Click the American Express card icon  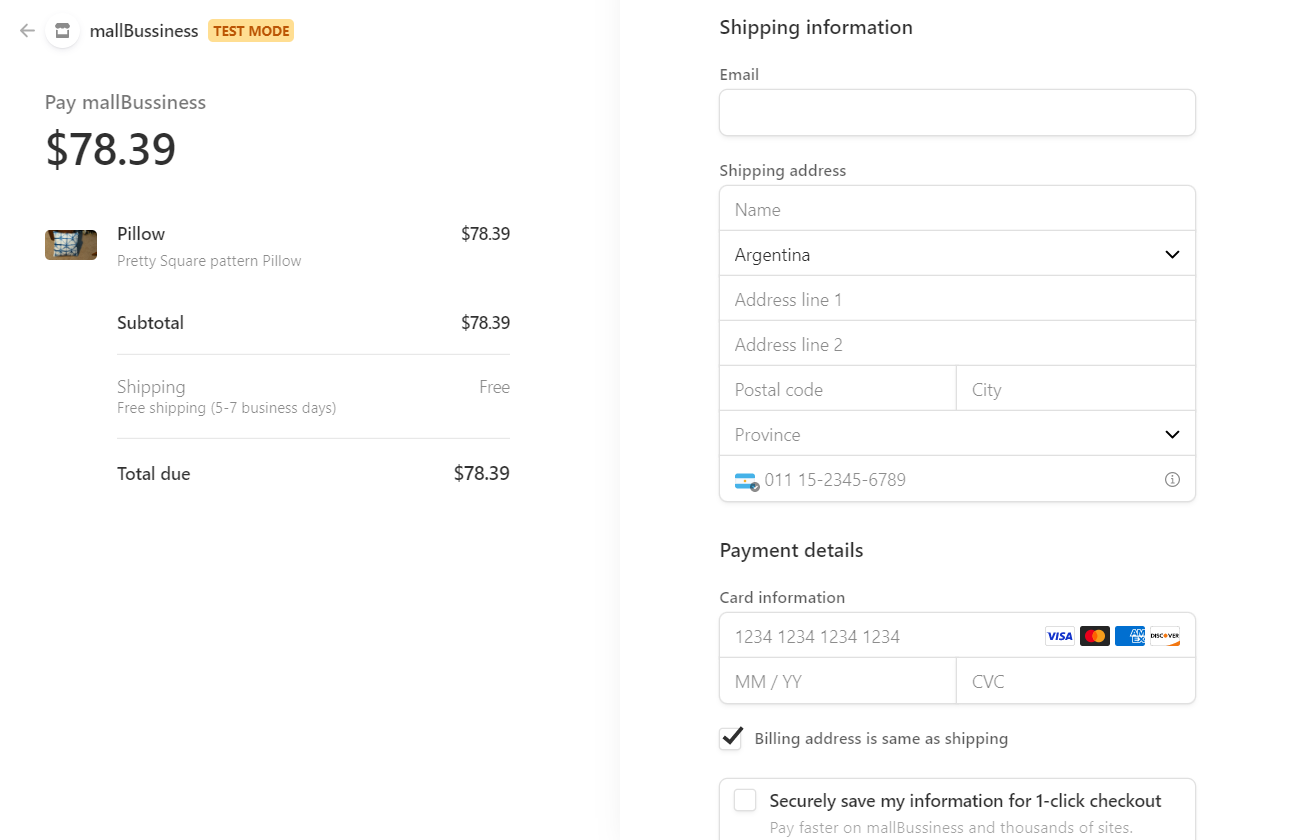1129,636
